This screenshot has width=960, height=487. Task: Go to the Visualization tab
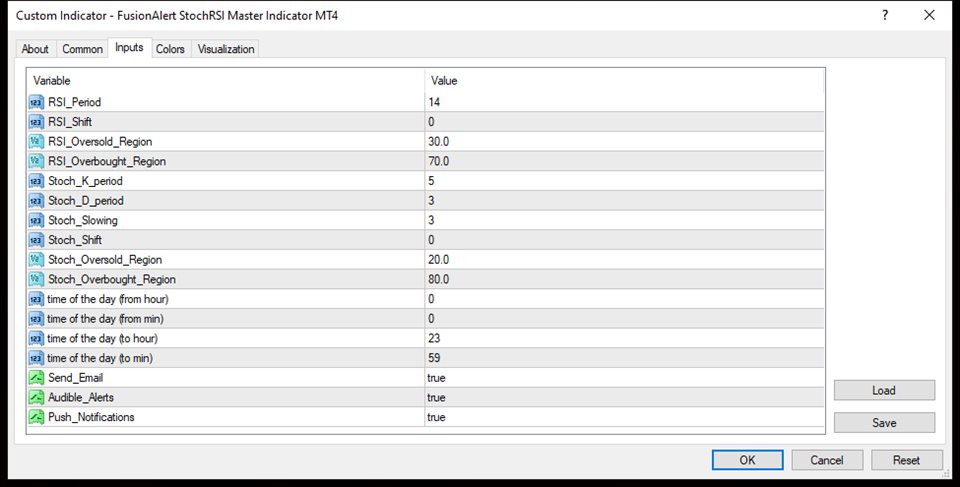coord(226,49)
